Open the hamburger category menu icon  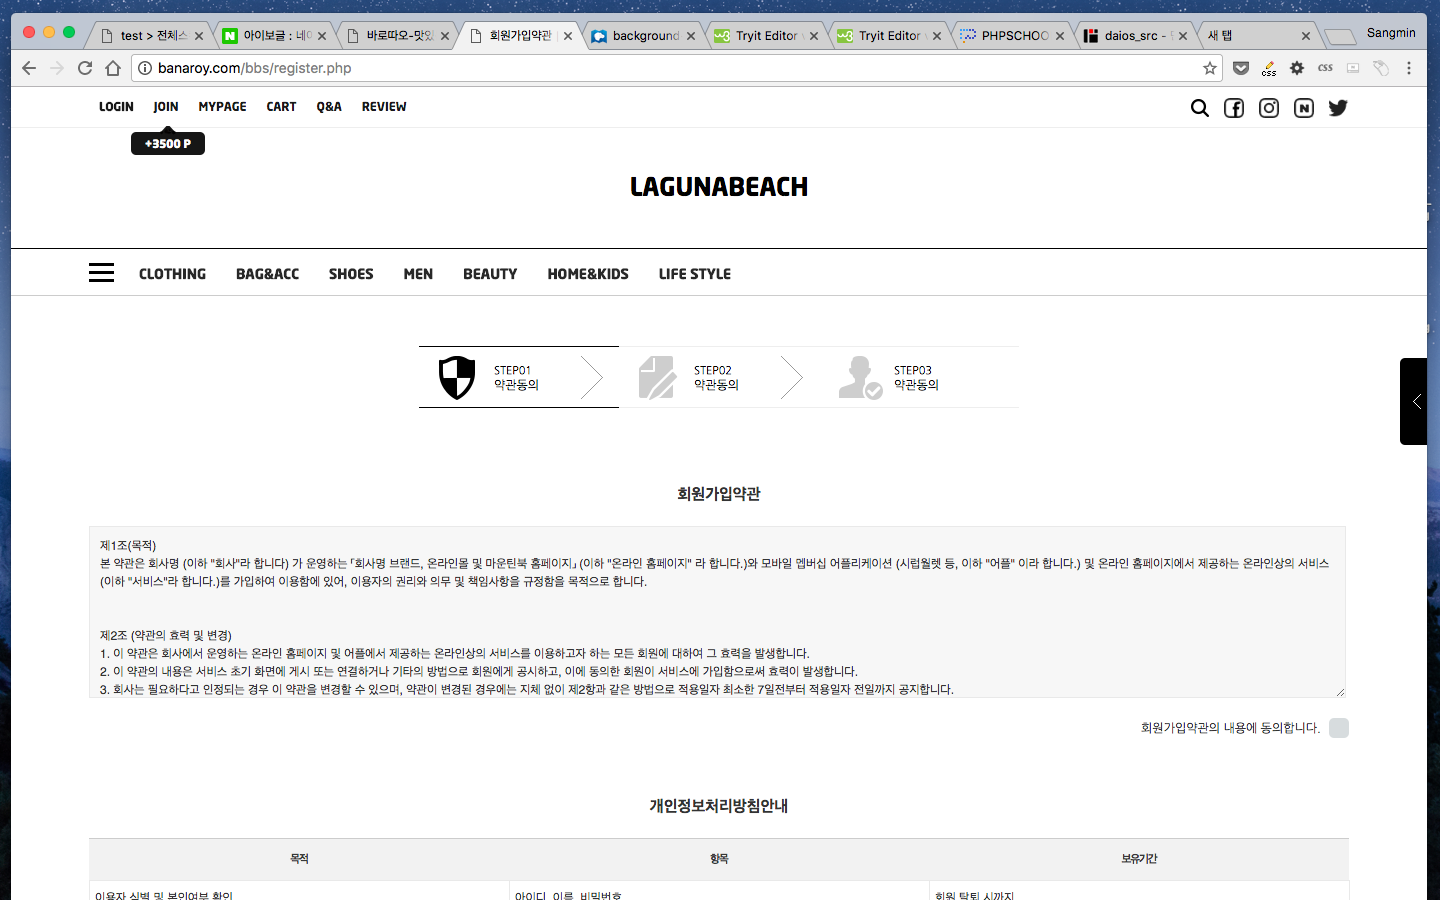tap(101, 273)
